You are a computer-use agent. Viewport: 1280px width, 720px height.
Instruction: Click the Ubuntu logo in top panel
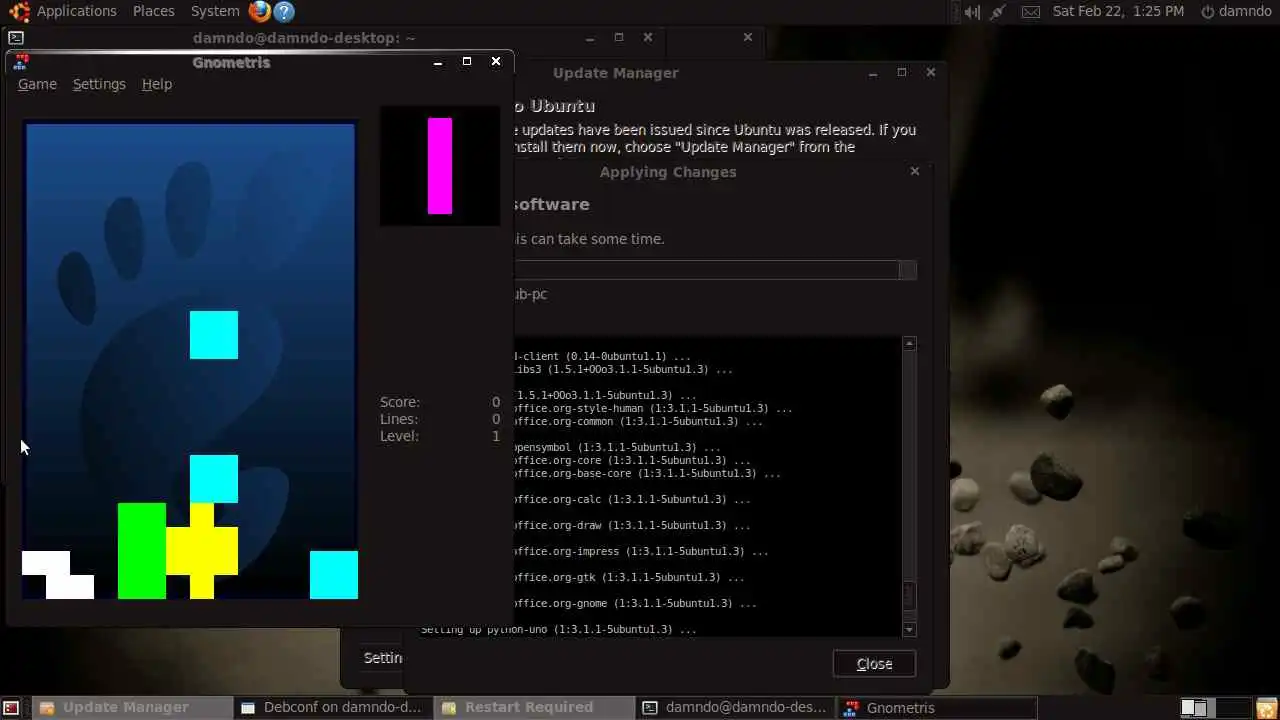[x=19, y=12]
